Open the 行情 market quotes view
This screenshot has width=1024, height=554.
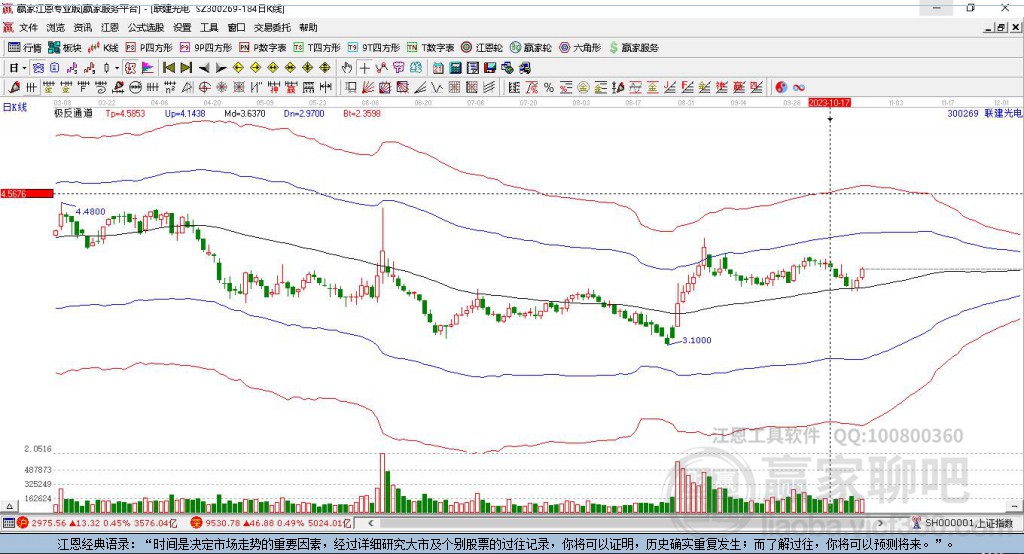point(24,48)
